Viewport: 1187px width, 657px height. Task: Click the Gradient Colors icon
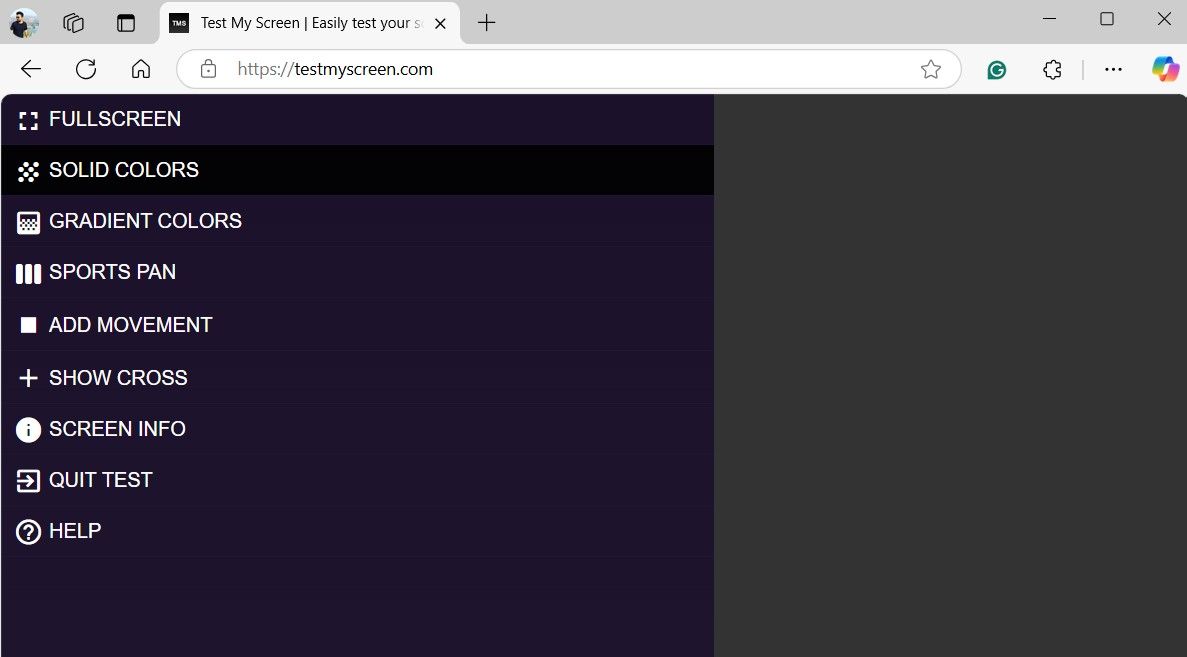pyautogui.click(x=28, y=223)
